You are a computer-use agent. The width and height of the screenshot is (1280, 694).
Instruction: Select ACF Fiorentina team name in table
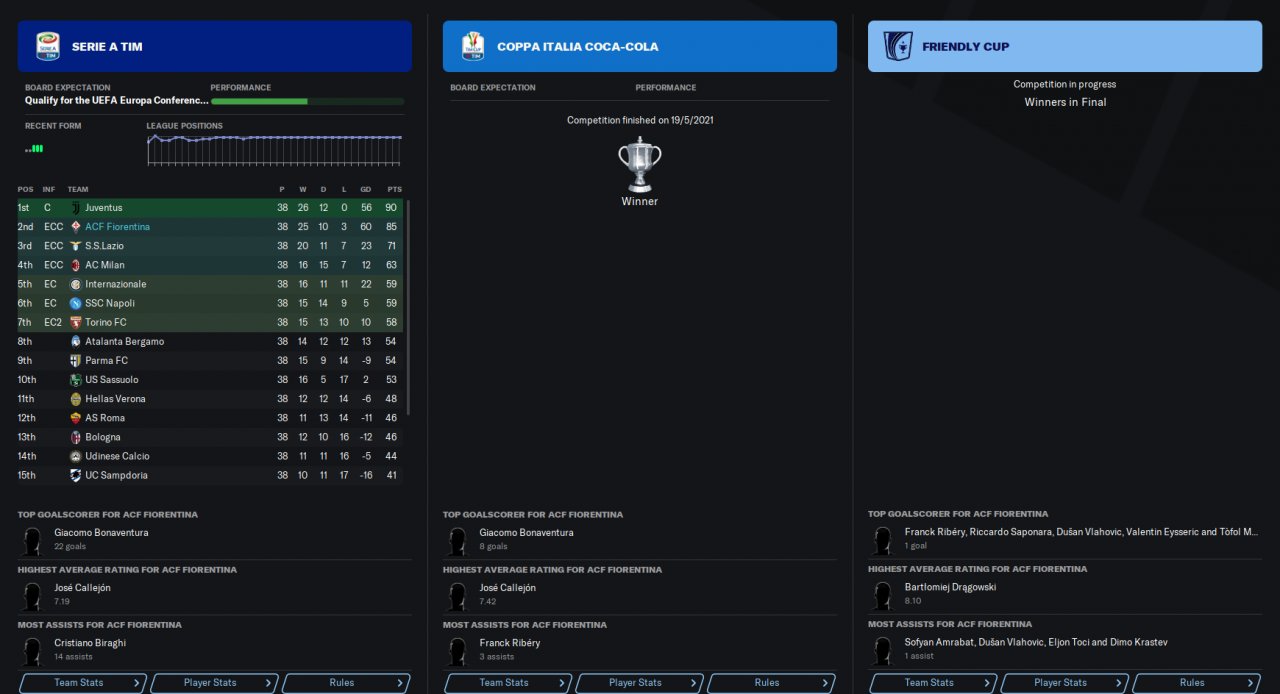(117, 227)
